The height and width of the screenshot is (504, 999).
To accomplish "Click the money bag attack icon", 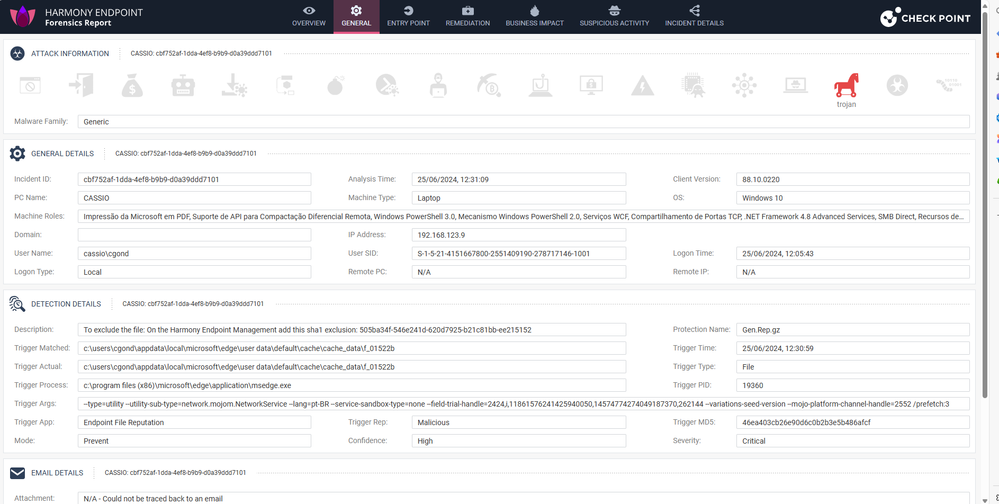I will (x=131, y=87).
